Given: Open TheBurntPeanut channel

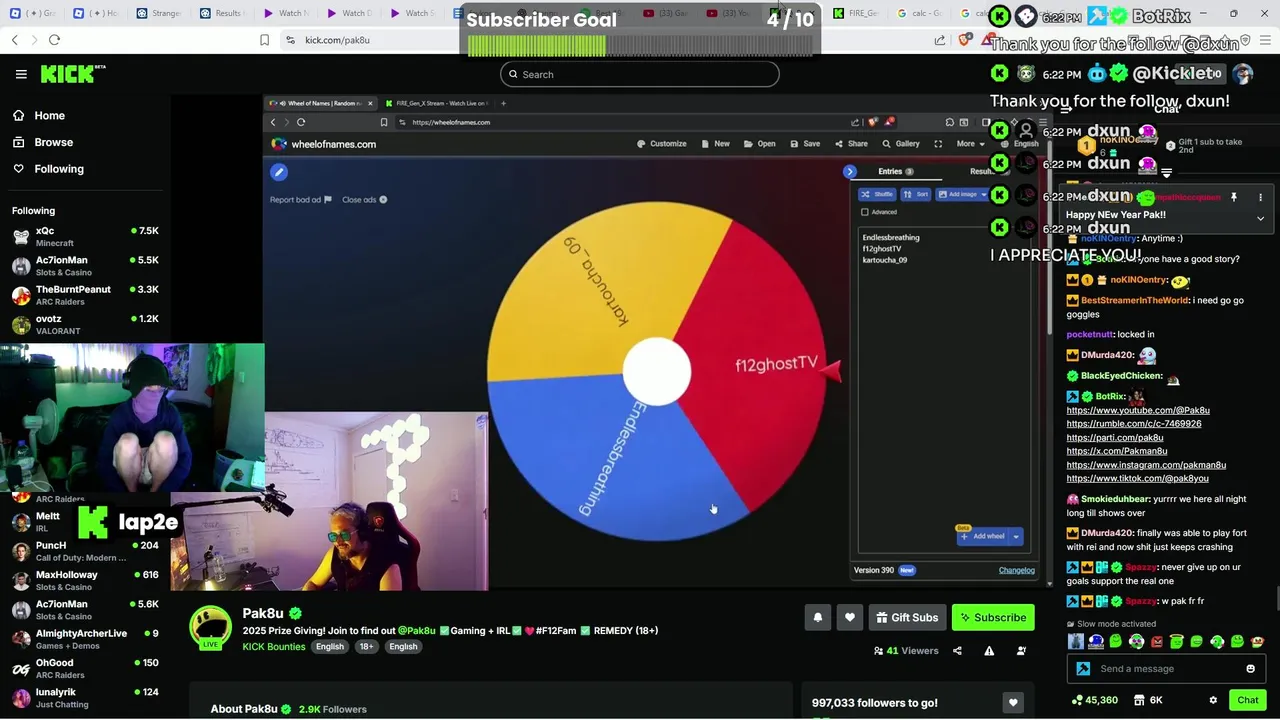Looking at the screenshot, I should (x=86, y=294).
